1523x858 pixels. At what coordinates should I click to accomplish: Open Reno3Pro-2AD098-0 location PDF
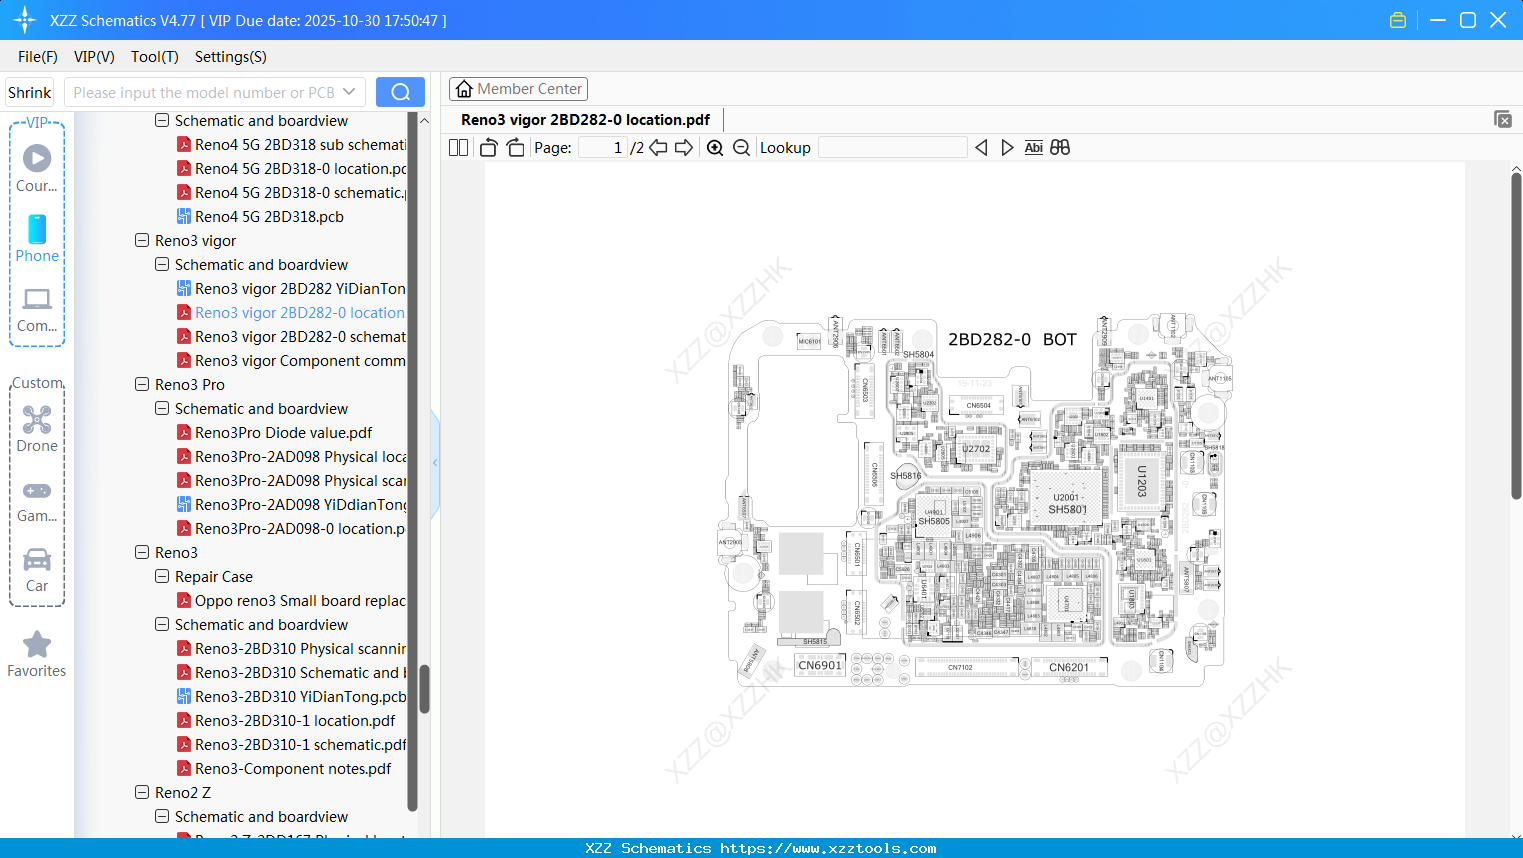(291, 529)
